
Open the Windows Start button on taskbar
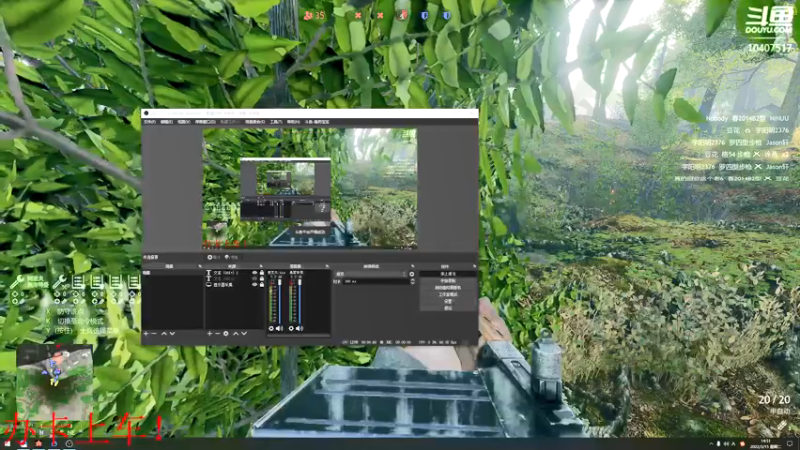click(7, 444)
